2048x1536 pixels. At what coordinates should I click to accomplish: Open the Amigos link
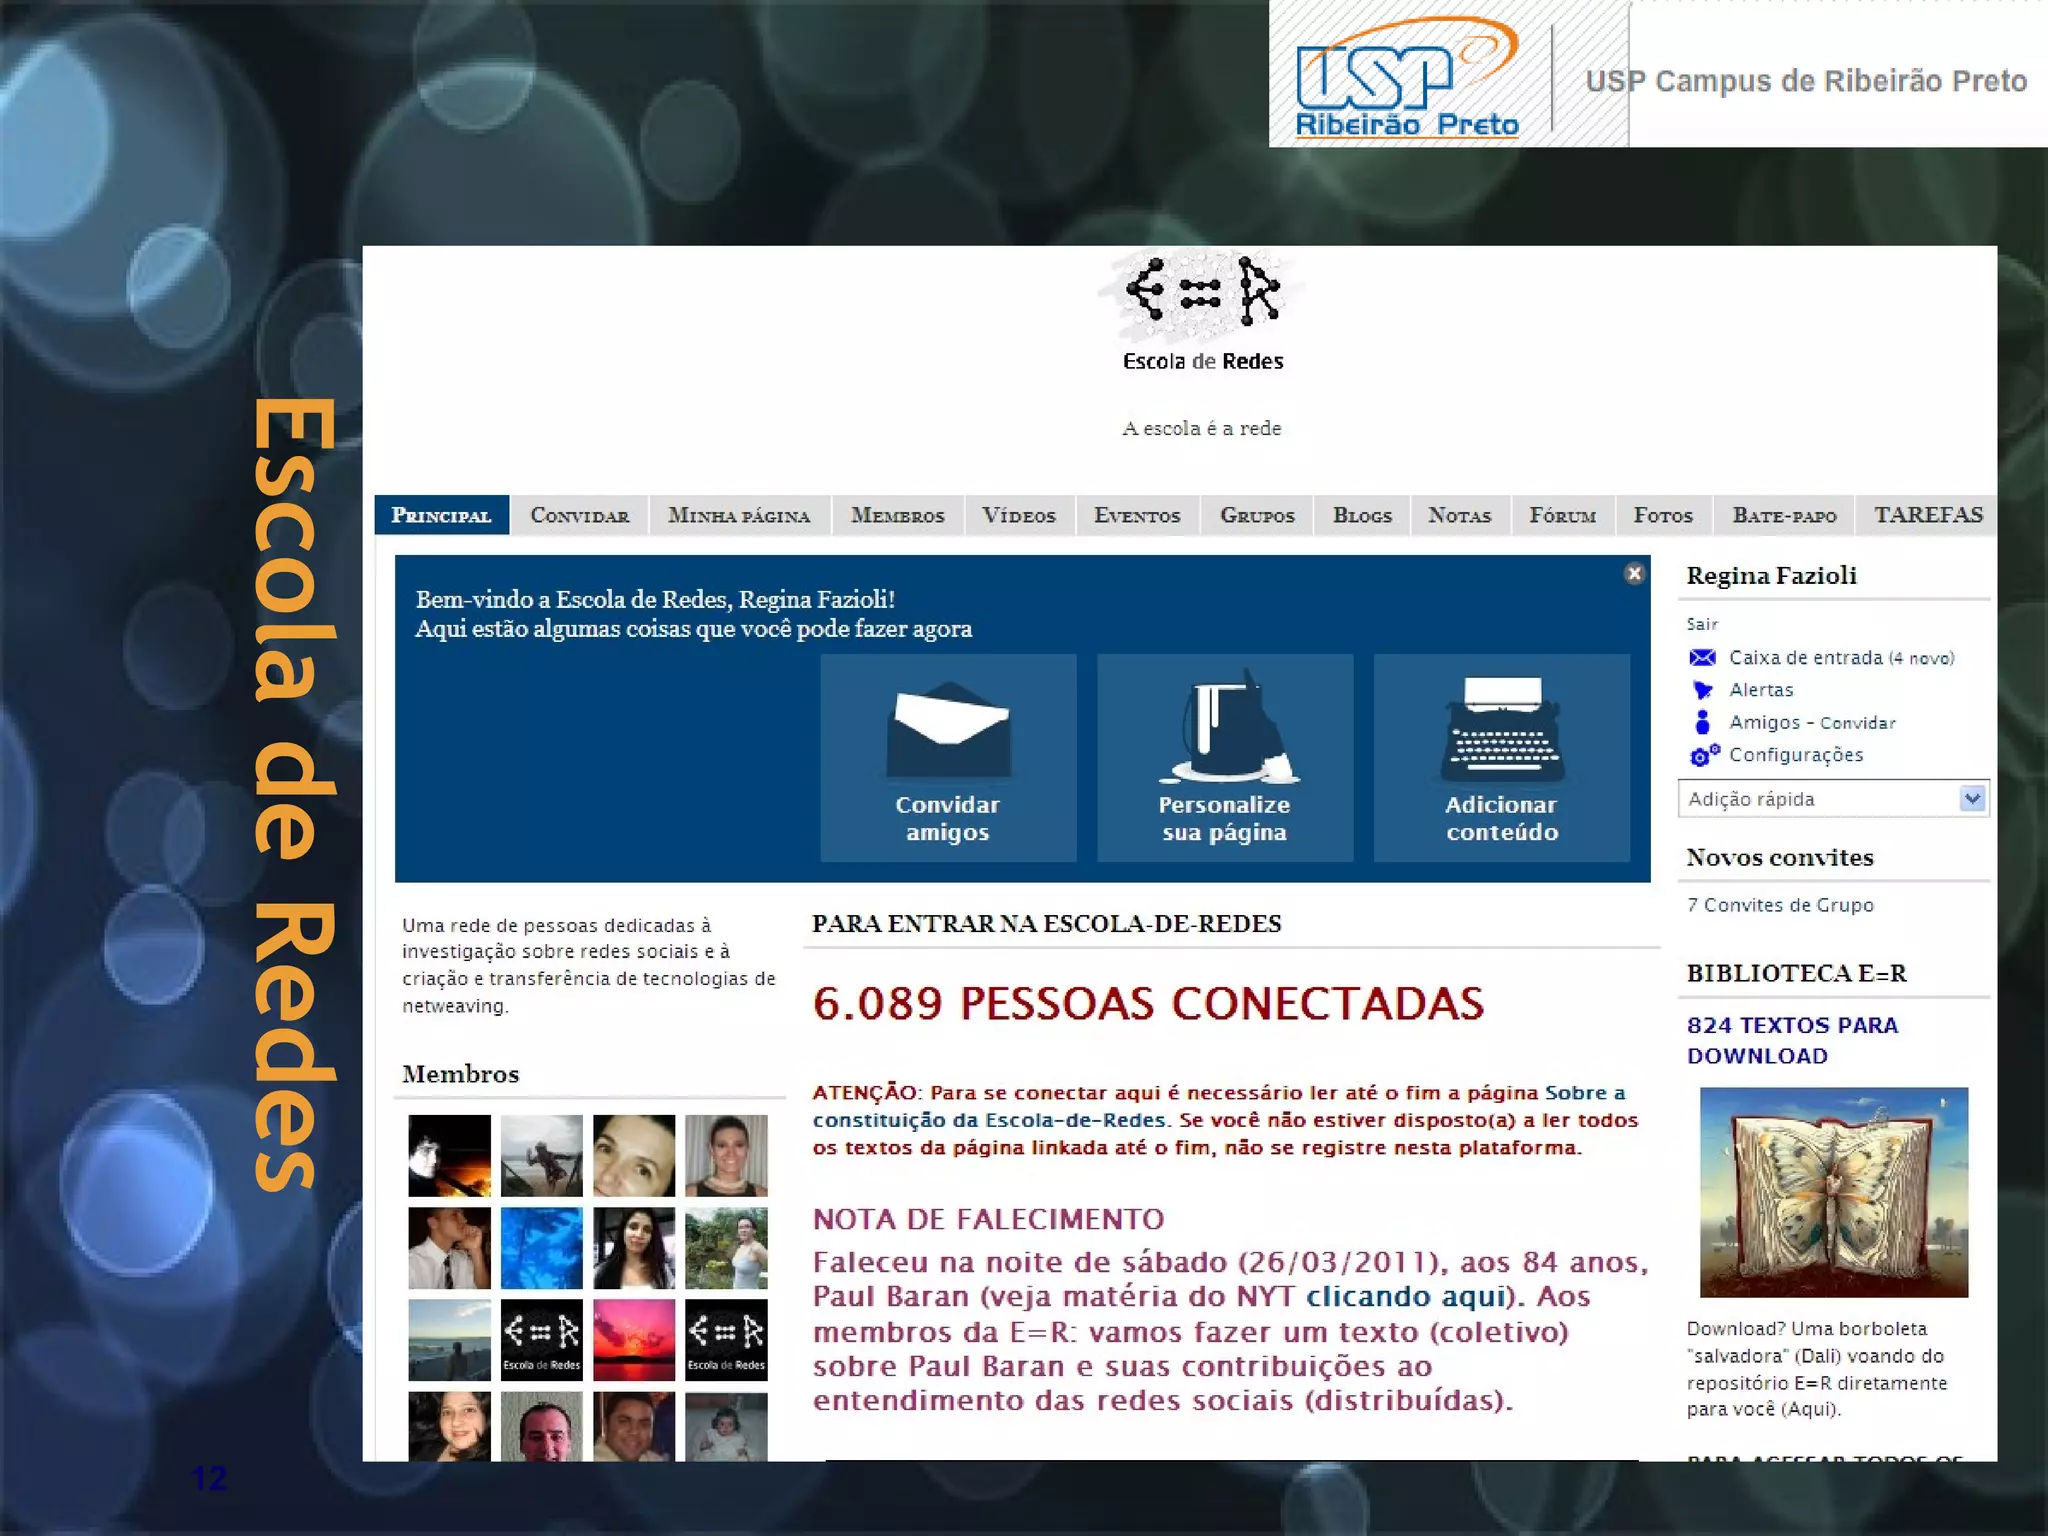coord(1764,722)
